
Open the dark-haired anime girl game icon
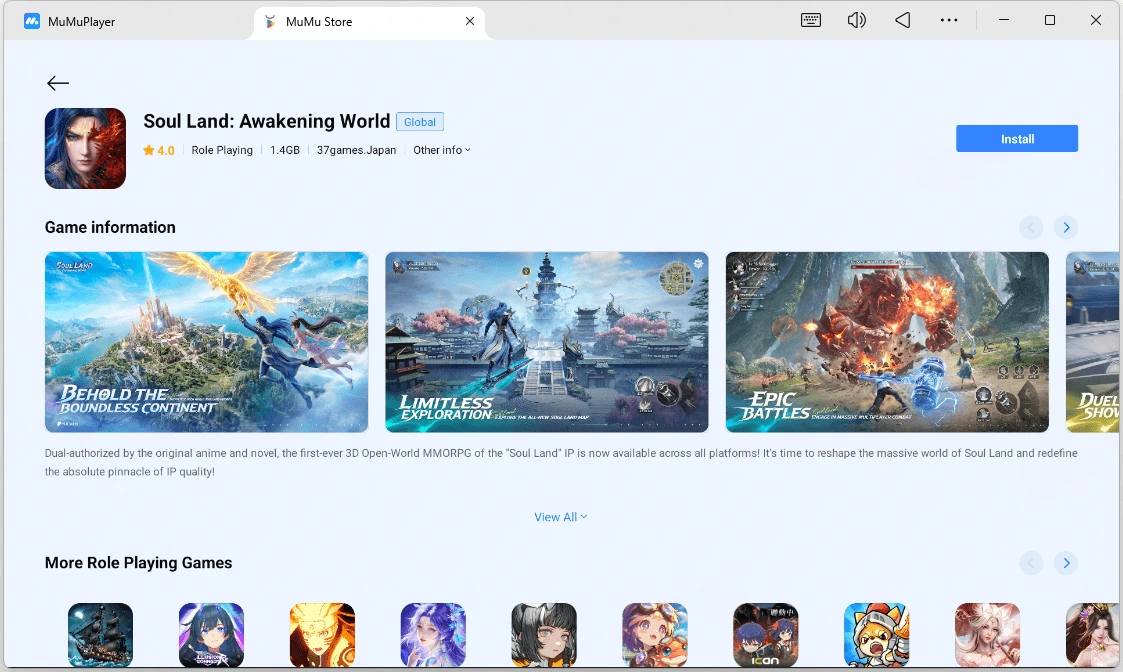pyautogui.click(x=211, y=635)
